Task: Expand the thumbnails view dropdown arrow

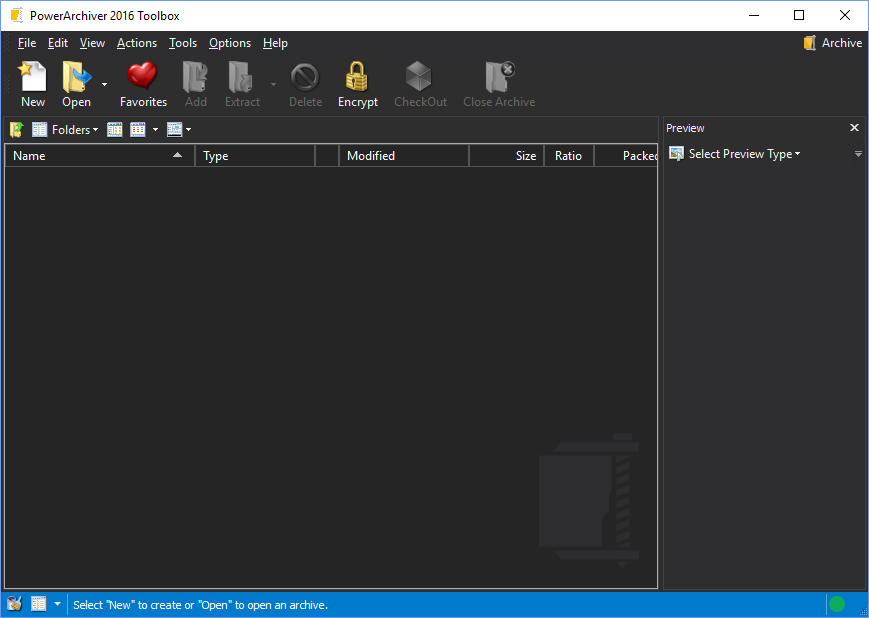Action: click(188, 130)
